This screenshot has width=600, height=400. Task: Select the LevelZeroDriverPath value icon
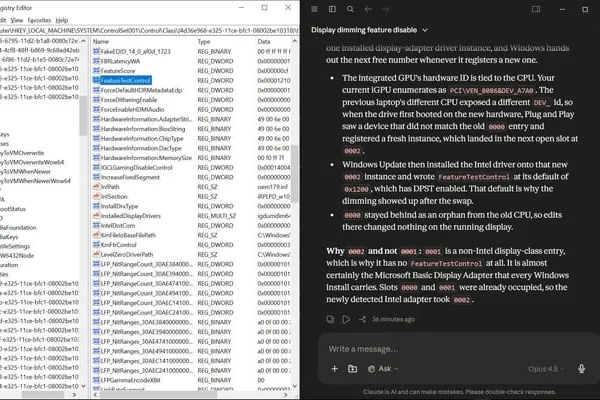[x=96, y=254]
